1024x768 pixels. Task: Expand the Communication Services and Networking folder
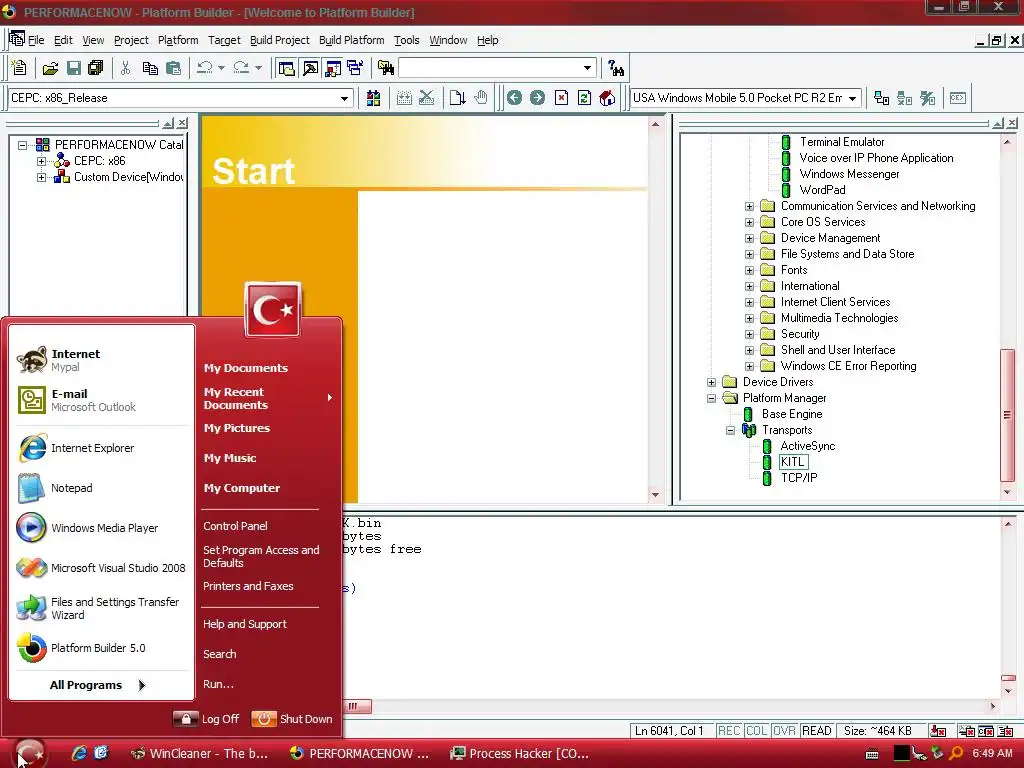(749, 206)
